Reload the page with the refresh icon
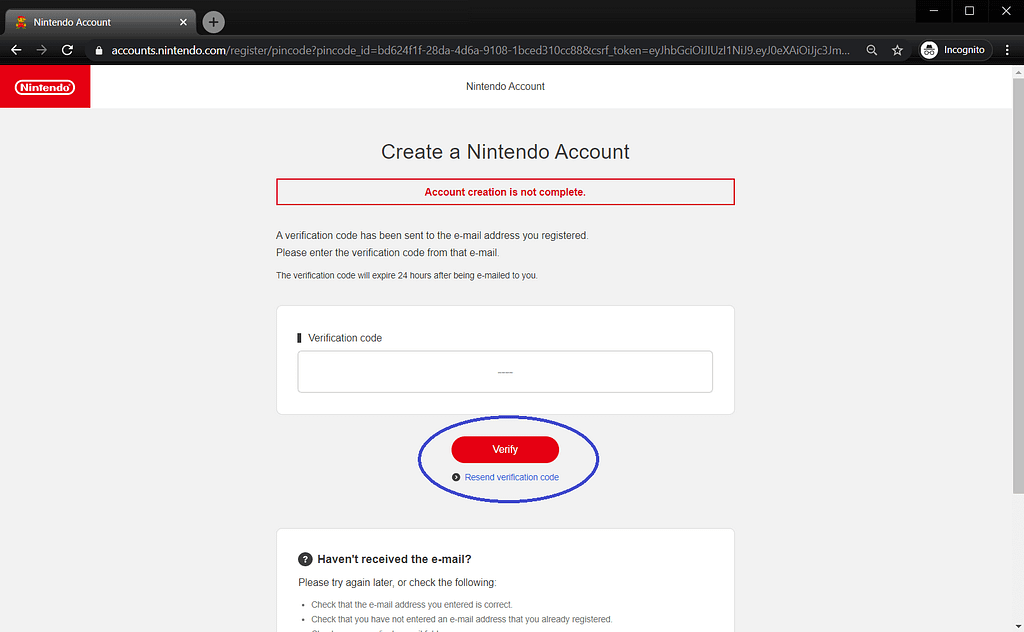This screenshot has height=632, width=1024. coord(67,50)
